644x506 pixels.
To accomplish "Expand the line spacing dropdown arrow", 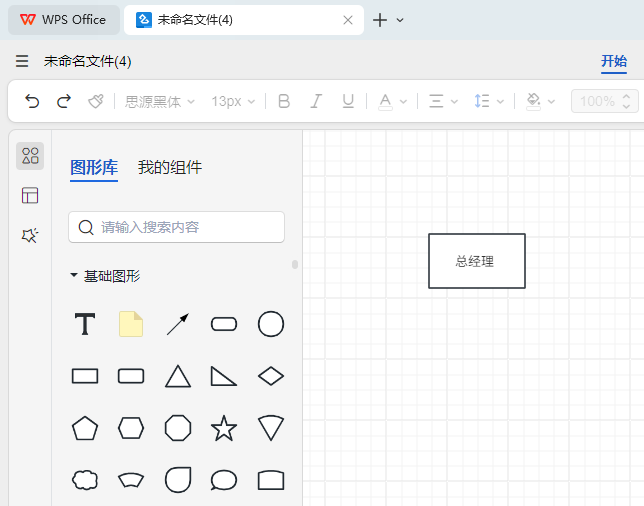I will [500, 101].
